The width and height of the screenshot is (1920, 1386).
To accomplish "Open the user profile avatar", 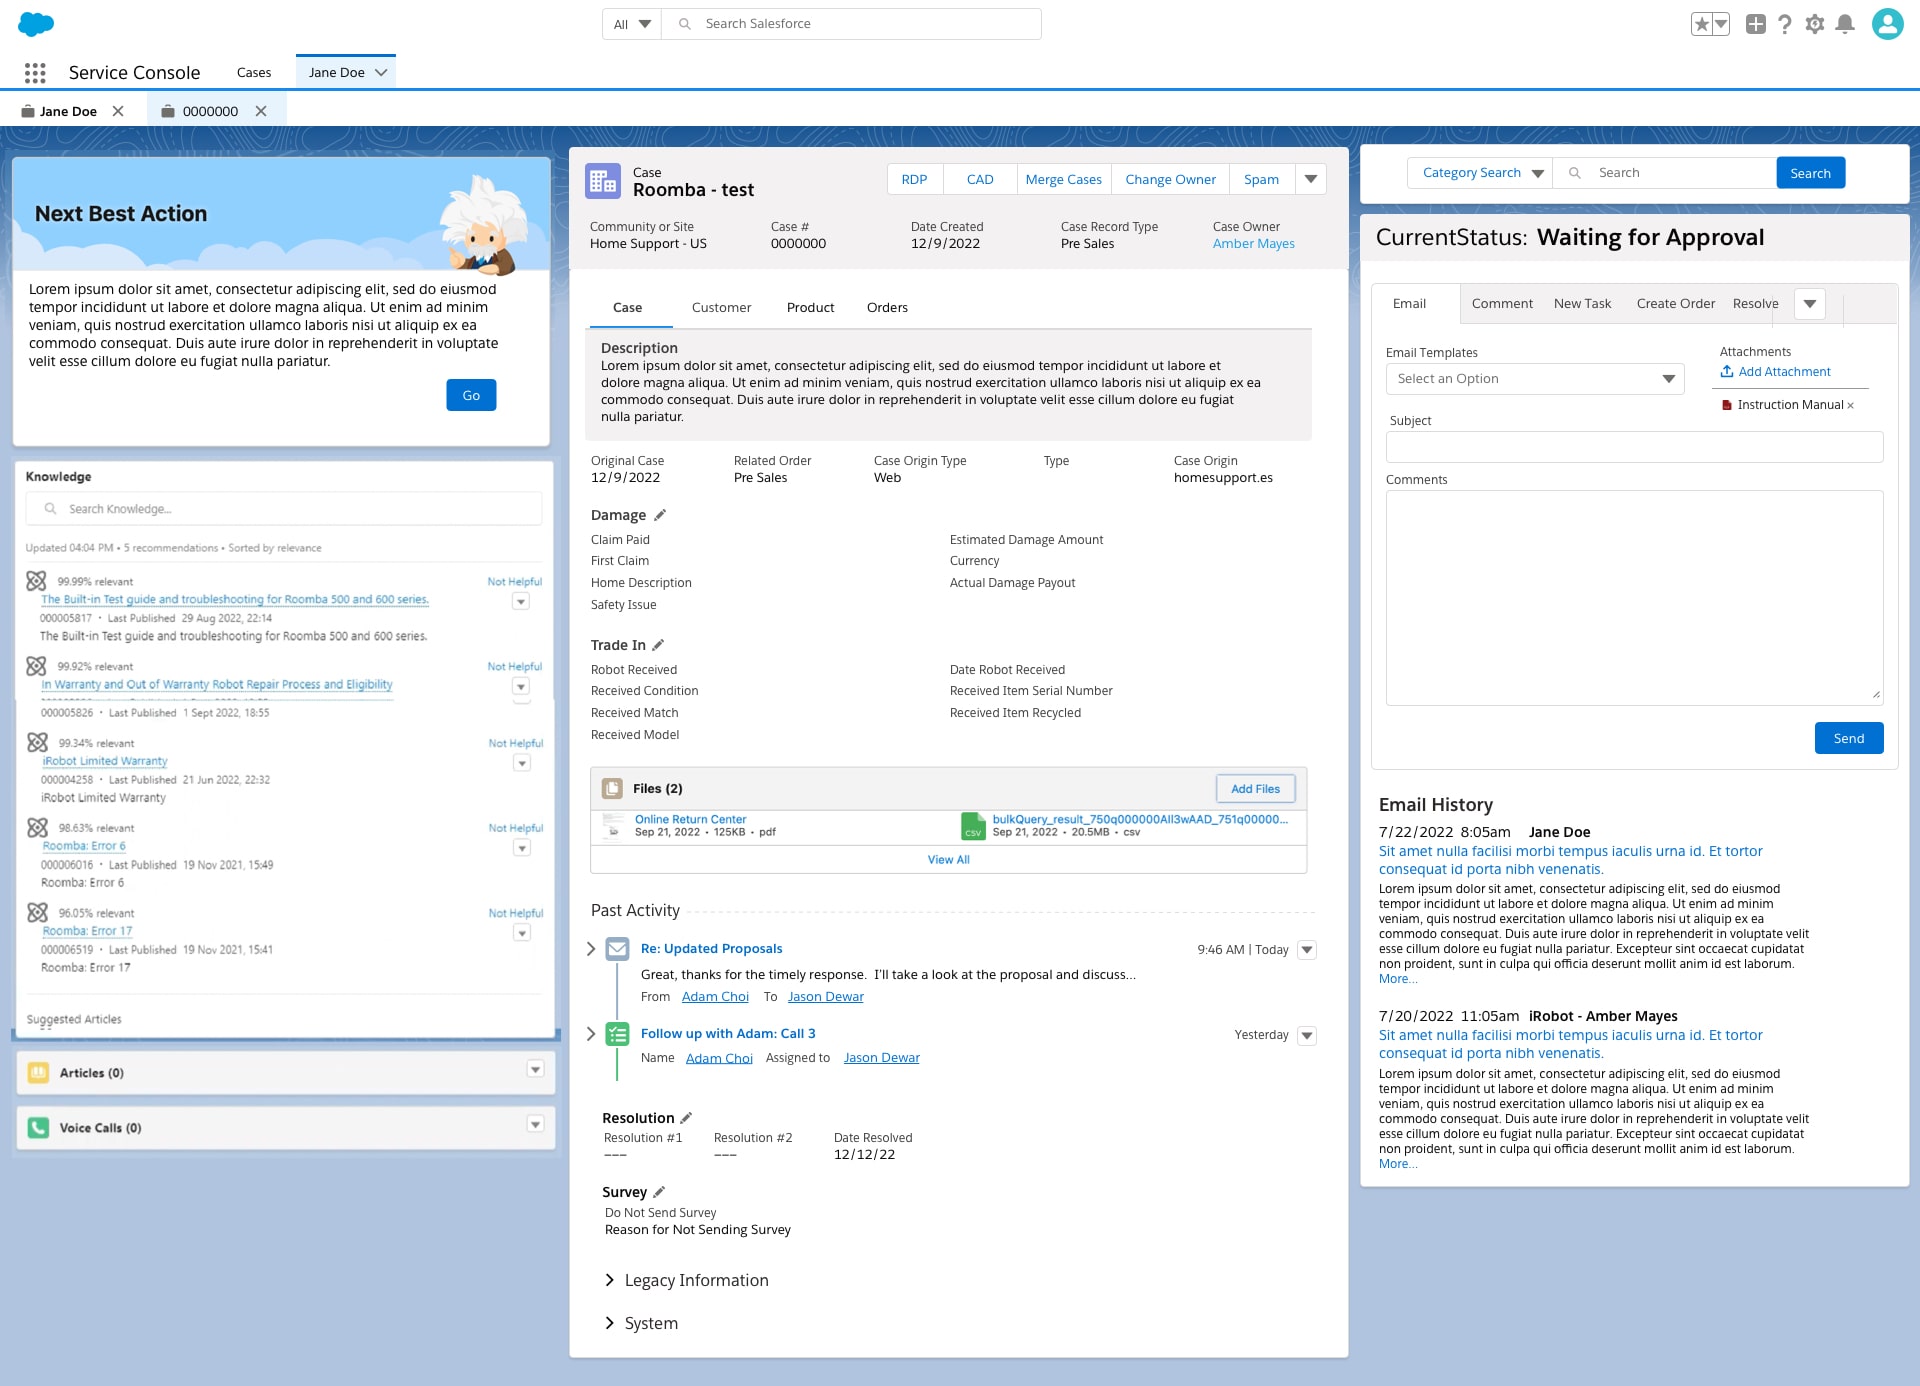I will point(1887,24).
